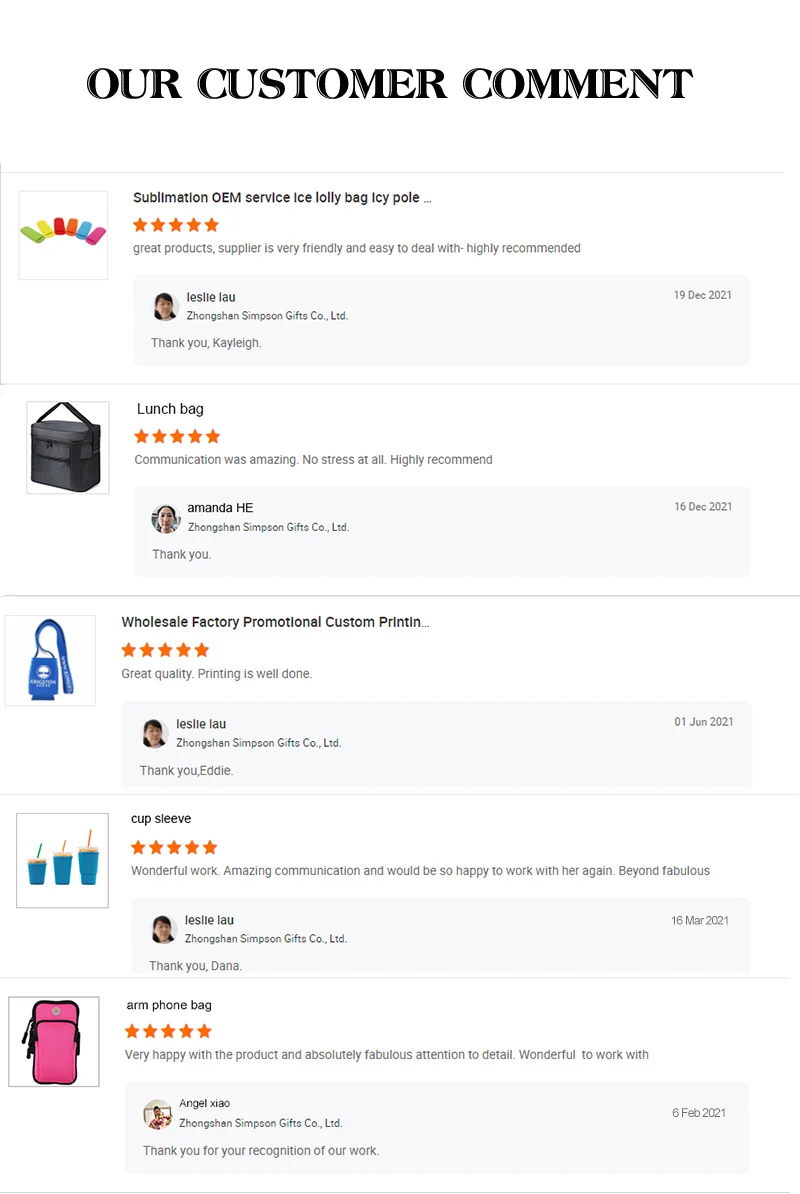Click the arm phone bag product title
Viewport: 800px width, 1194px height.
click(x=169, y=1005)
